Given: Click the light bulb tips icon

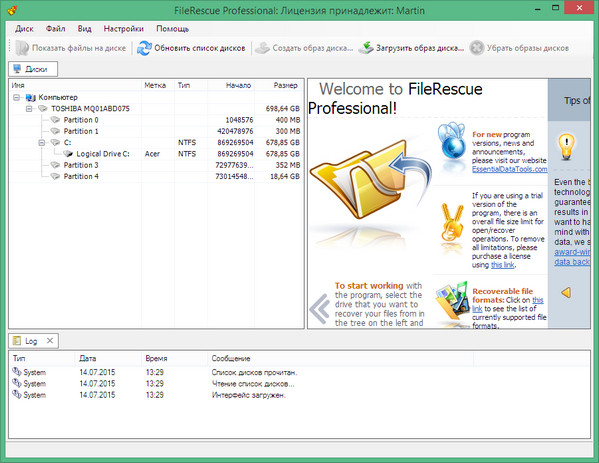Looking at the screenshot, I should 566,147.
